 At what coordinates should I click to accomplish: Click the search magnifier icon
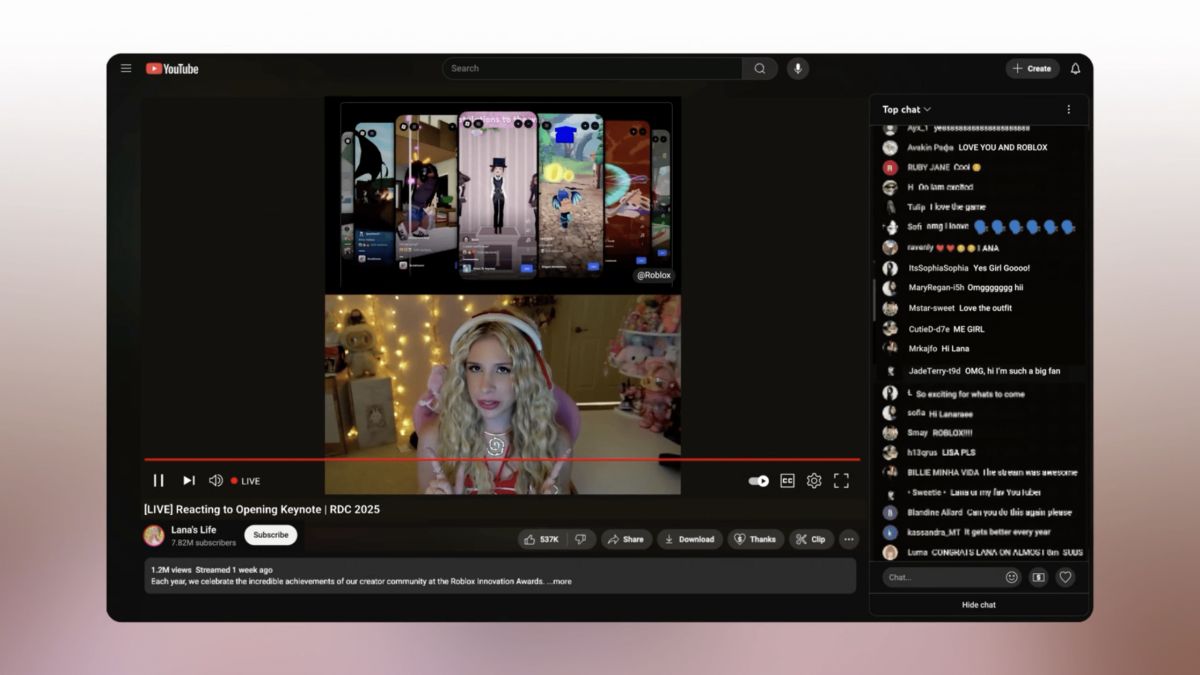[760, 68]
